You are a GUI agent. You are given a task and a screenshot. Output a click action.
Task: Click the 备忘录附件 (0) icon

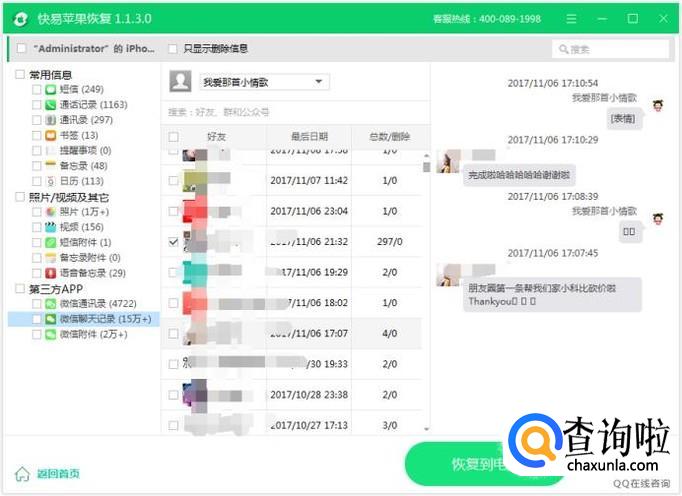pyautogui.click(x=51, y=258)
